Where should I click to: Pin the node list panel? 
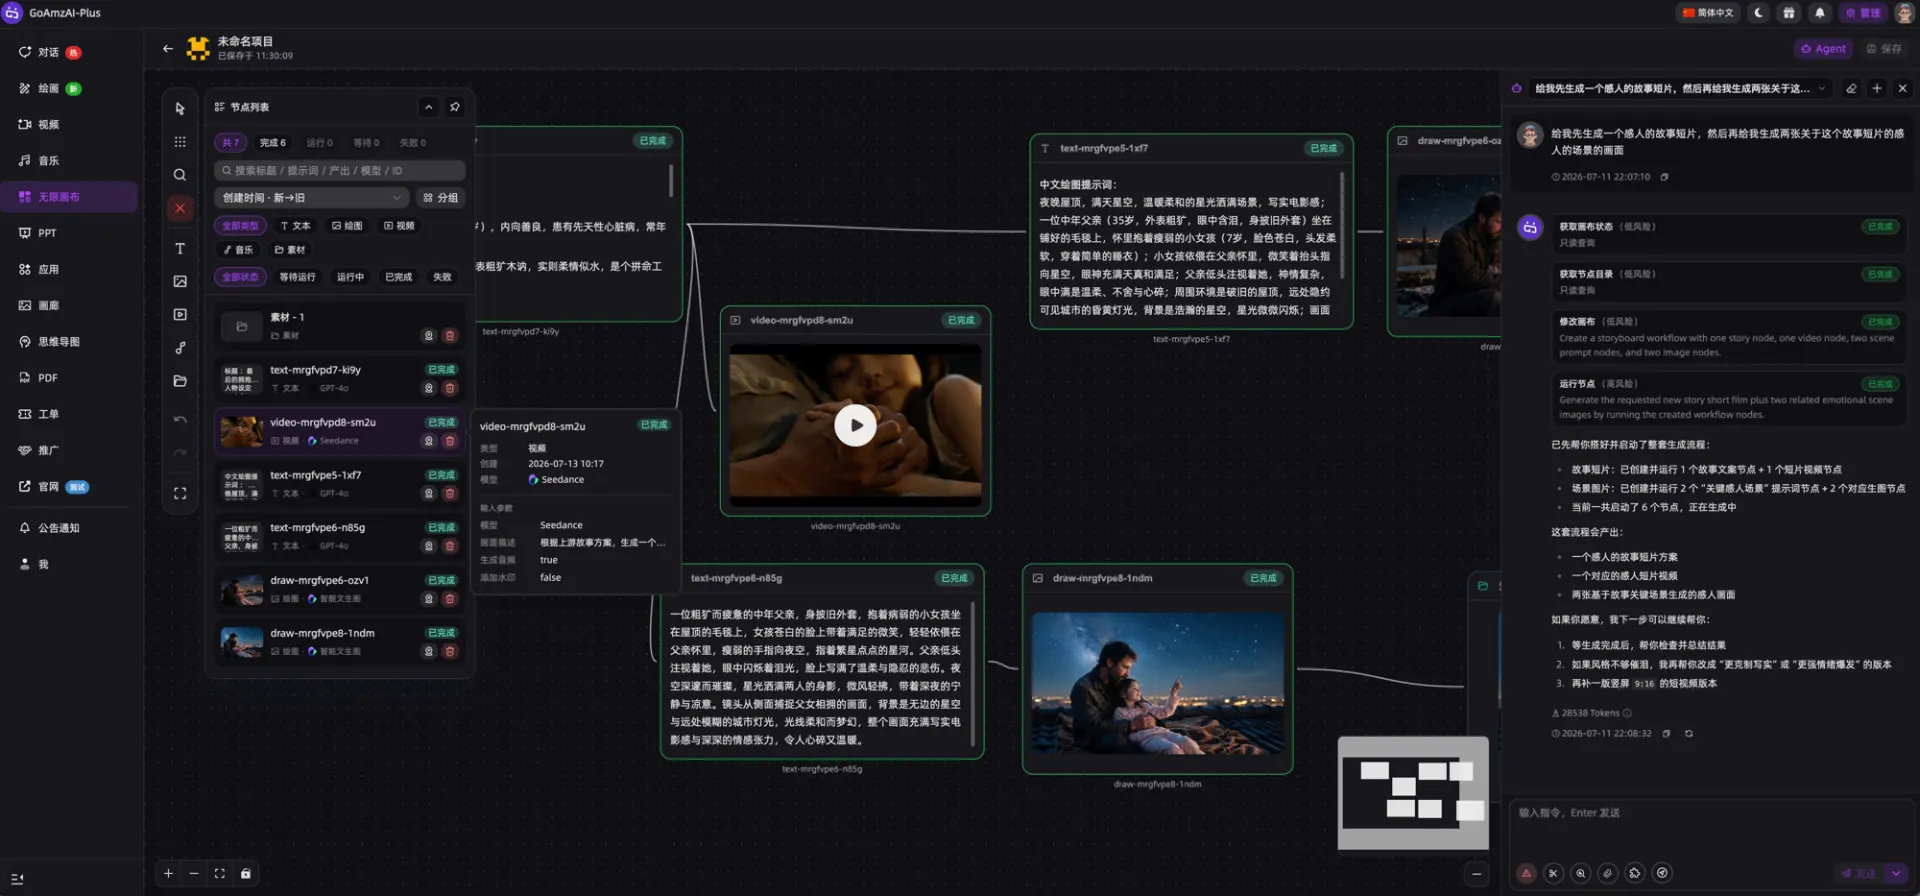(455, 107)
